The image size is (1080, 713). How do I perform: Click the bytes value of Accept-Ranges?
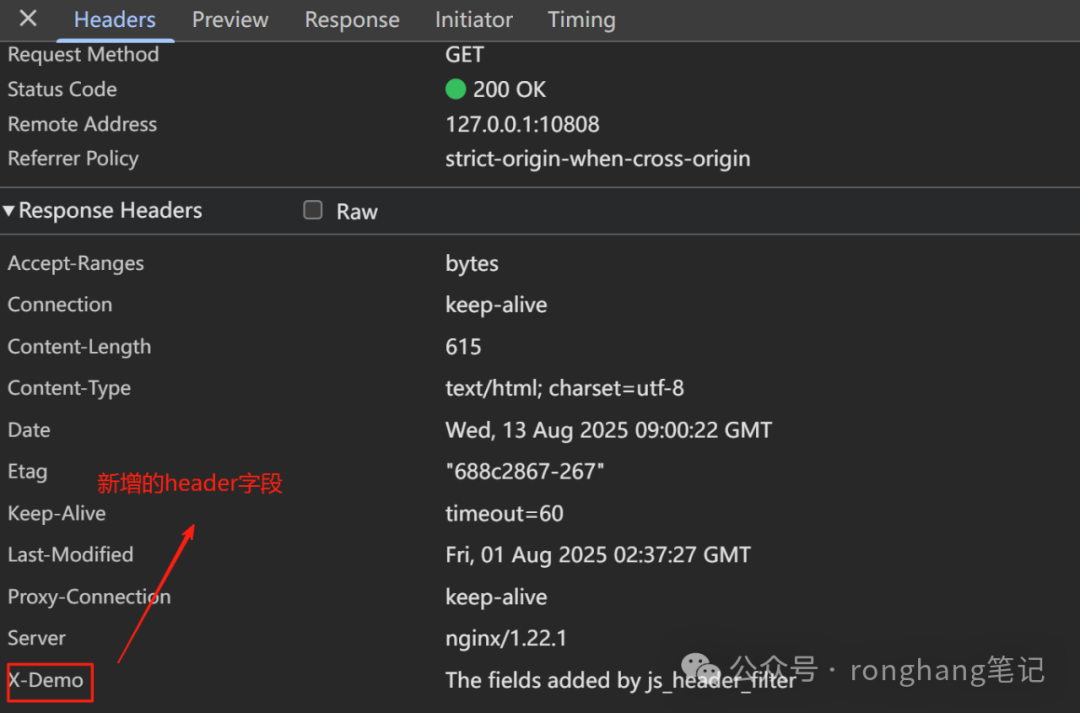pos(472,264)
